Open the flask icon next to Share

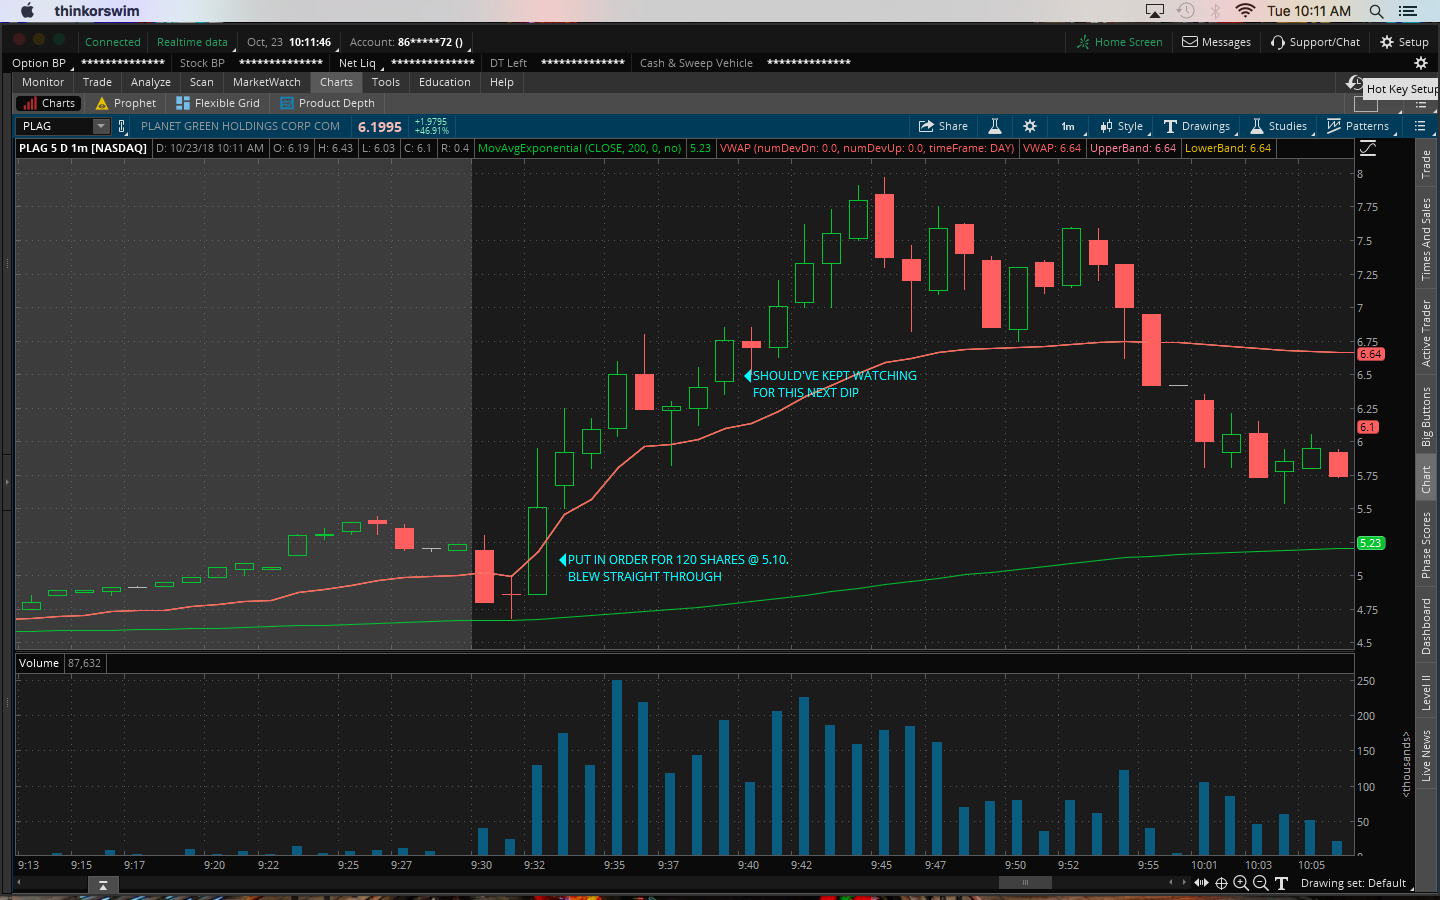tap(995, 126)
